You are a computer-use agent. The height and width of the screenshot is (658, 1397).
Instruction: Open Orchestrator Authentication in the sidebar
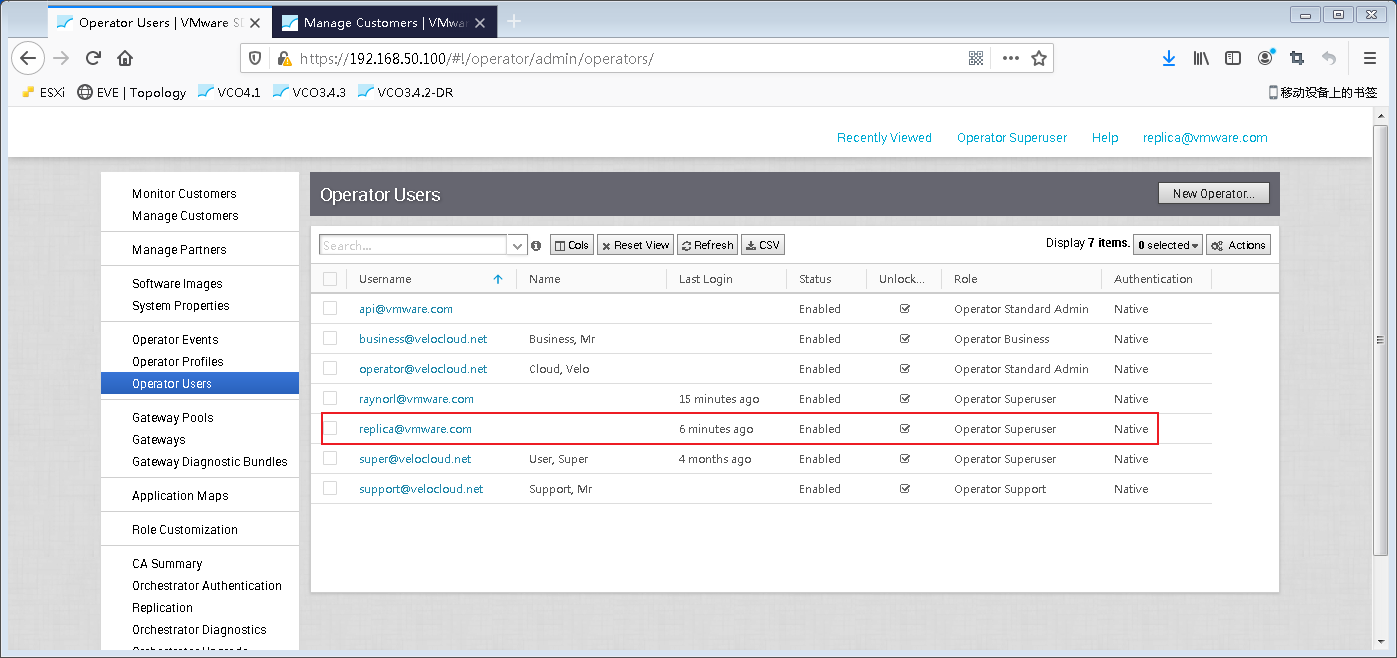[x=207, y=585]
